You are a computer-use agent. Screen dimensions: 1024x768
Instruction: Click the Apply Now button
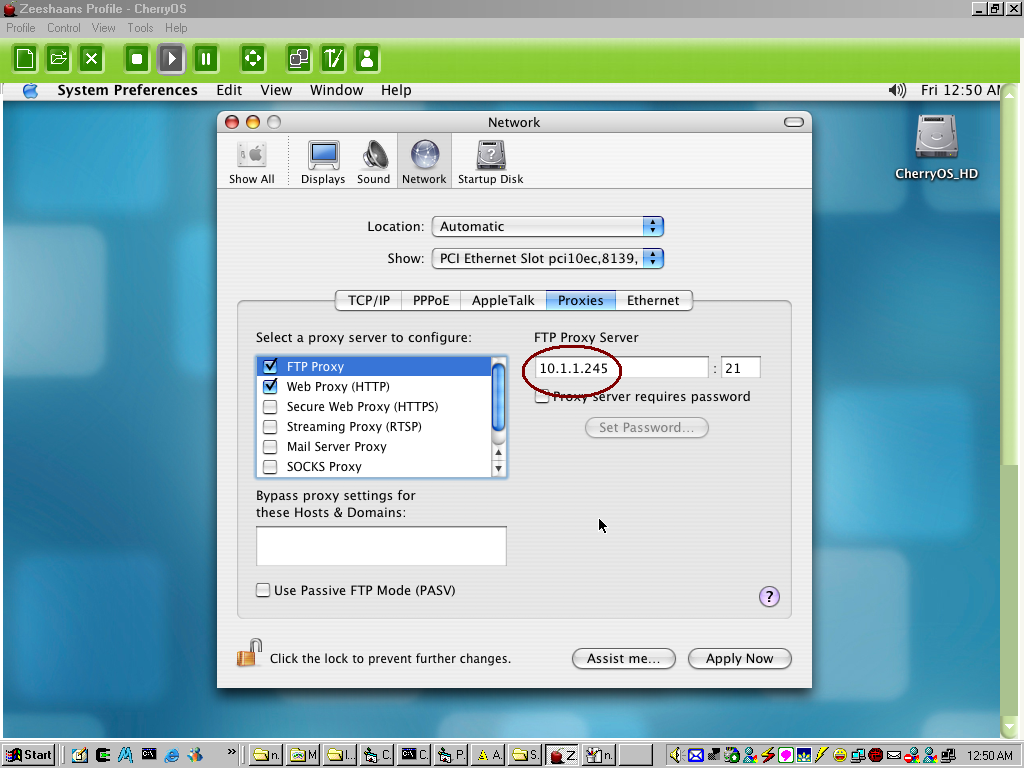tap(739, 658)
